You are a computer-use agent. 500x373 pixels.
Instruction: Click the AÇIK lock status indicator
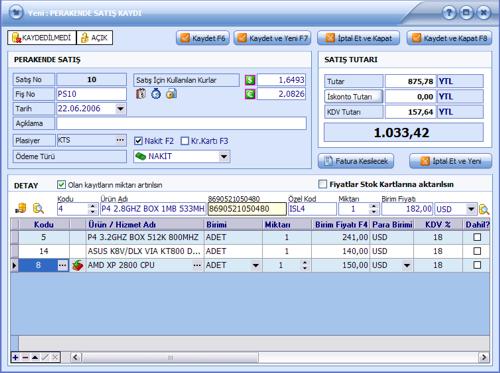point(95,38)
